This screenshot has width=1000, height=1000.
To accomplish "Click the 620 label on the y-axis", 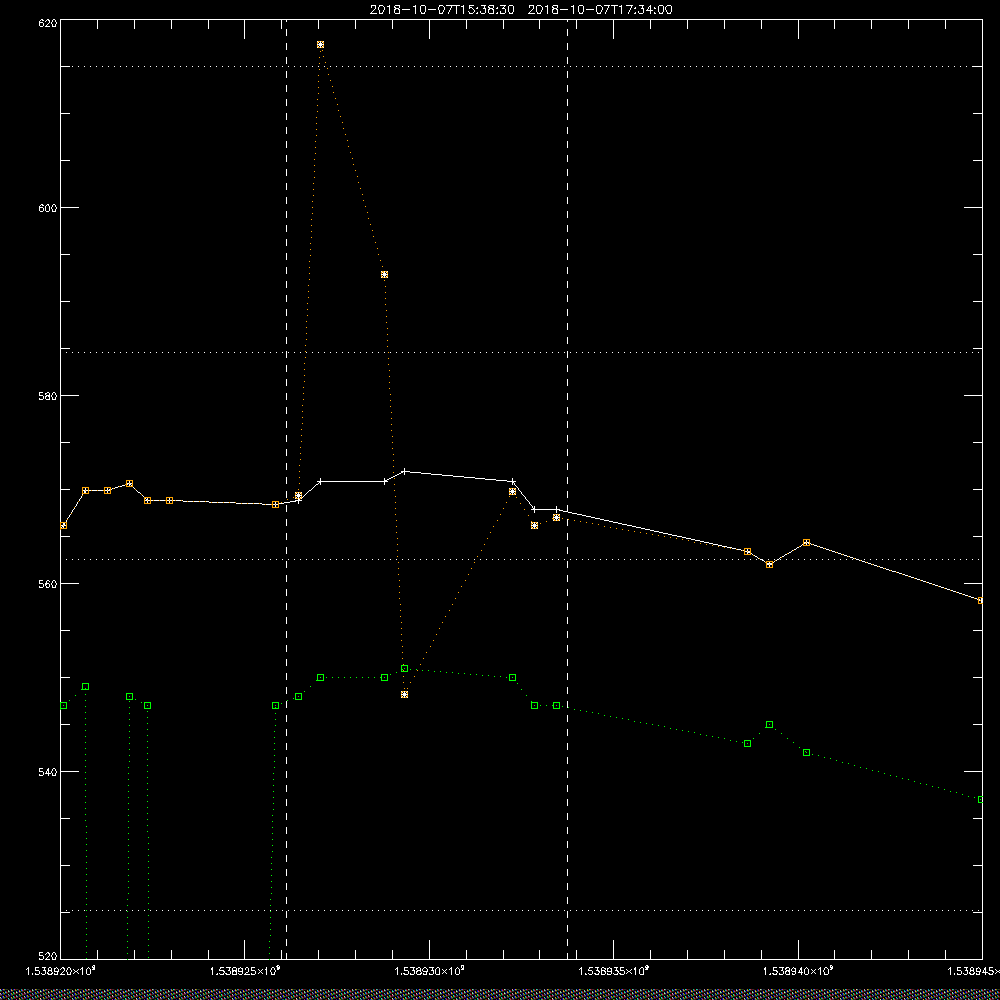I will click(48, 23).
